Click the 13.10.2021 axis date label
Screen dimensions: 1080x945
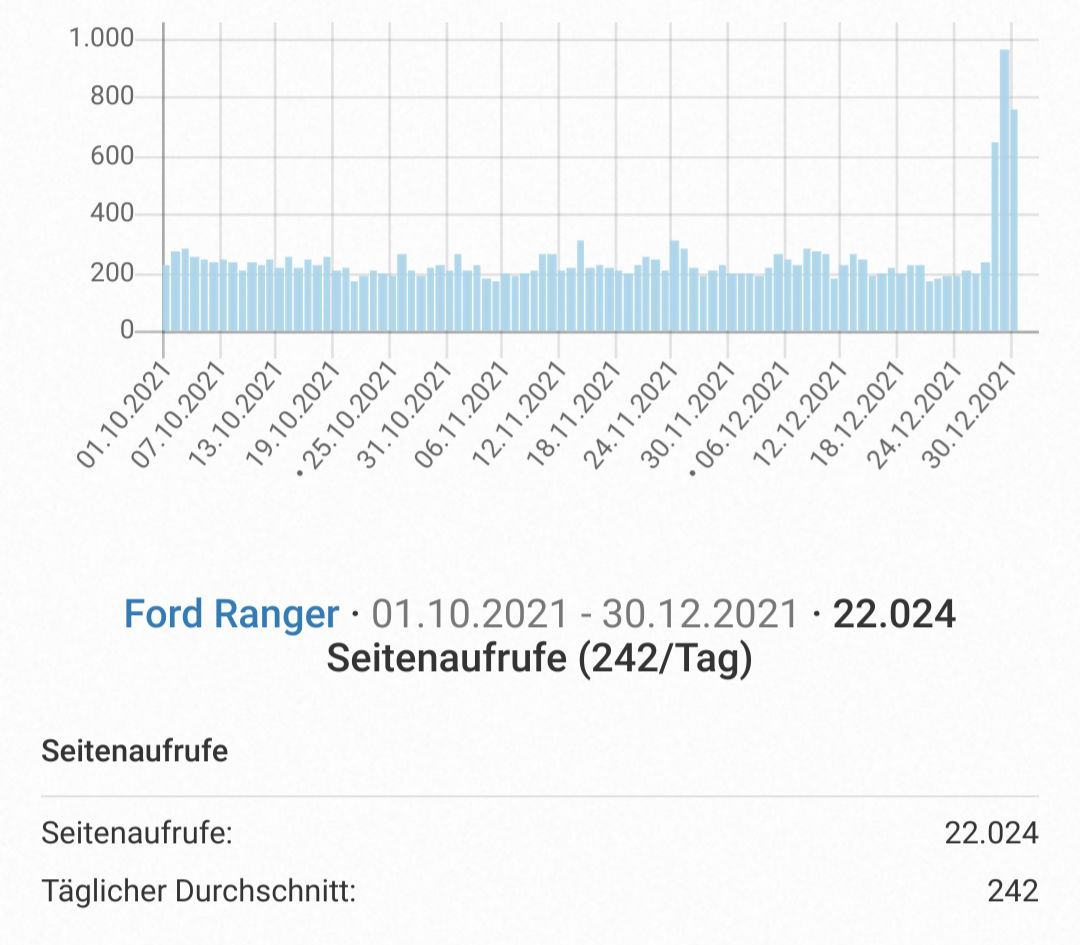point(237,415)
